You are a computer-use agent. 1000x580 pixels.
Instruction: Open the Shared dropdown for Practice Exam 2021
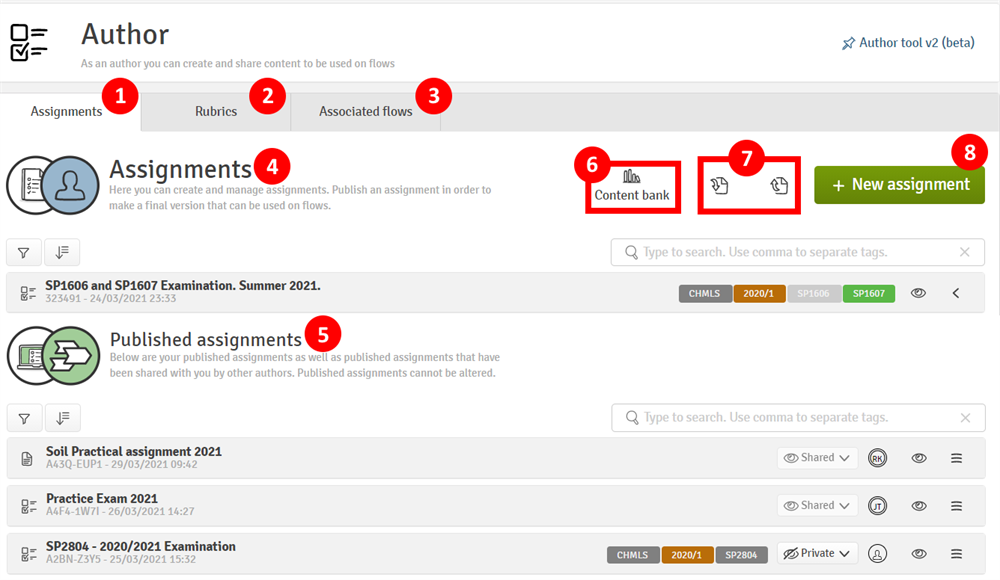[817, 505]
